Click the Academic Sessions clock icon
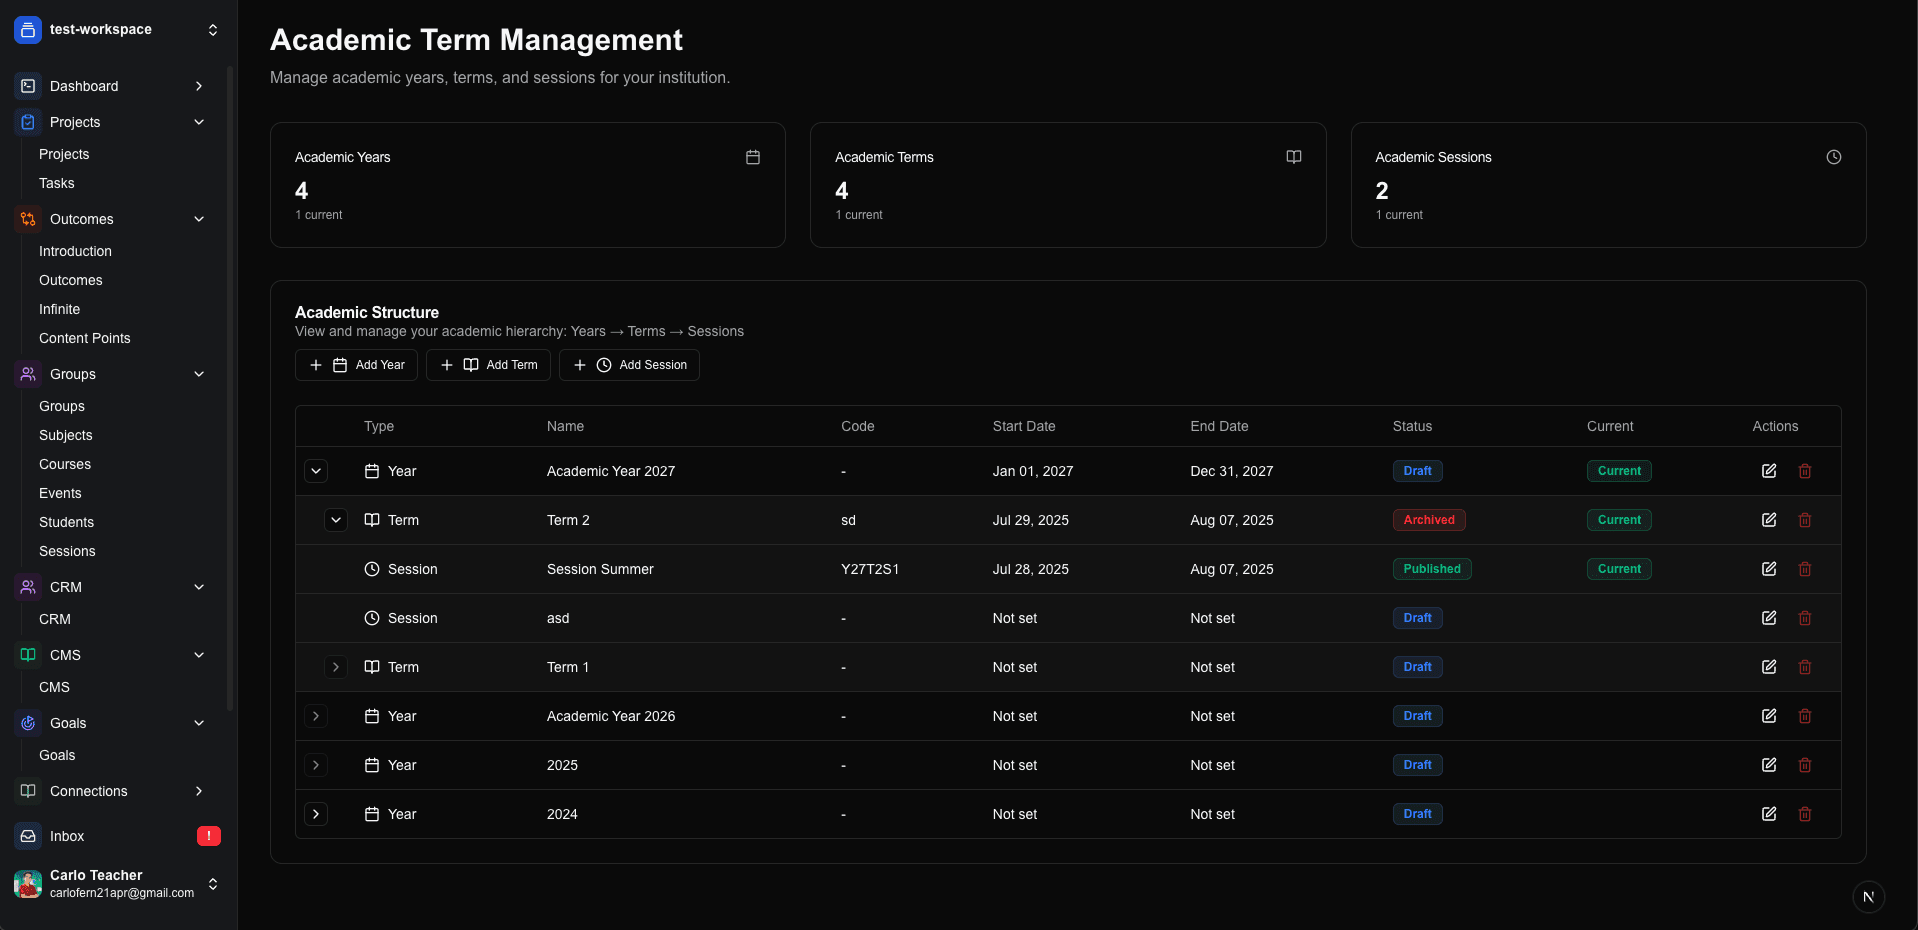 [x=1833, y=157]
